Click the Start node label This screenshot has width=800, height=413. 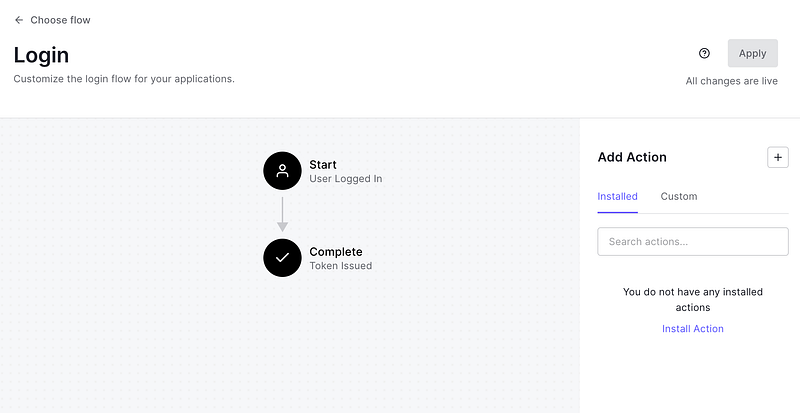pyautogui.click(x=323, y=165)
